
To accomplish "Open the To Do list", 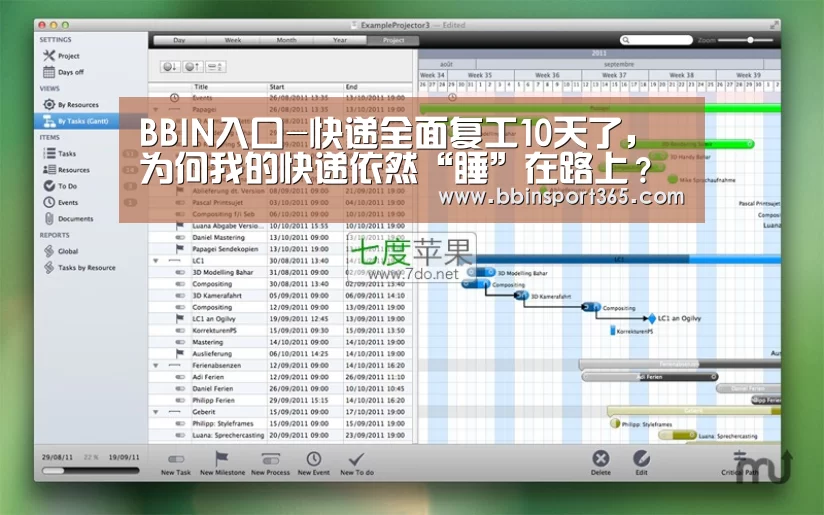I will (60, 186).
